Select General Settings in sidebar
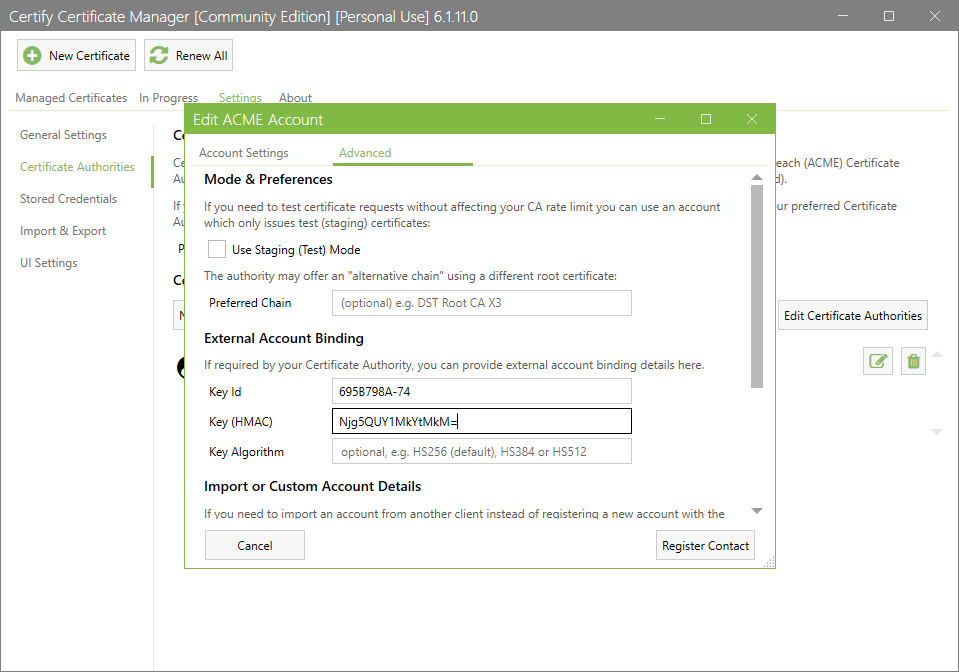The height and width of the screenshot is (672, 959). pos(63,135)
